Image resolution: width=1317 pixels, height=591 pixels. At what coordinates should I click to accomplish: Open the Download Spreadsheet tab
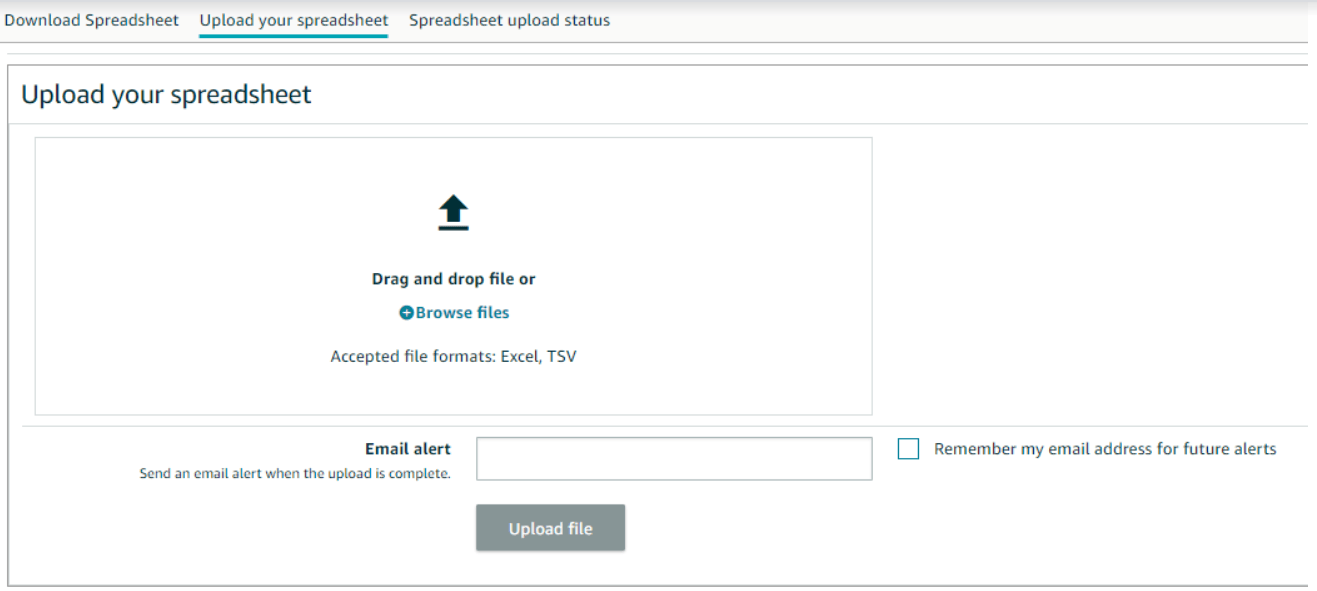click(x=91, y=20)
